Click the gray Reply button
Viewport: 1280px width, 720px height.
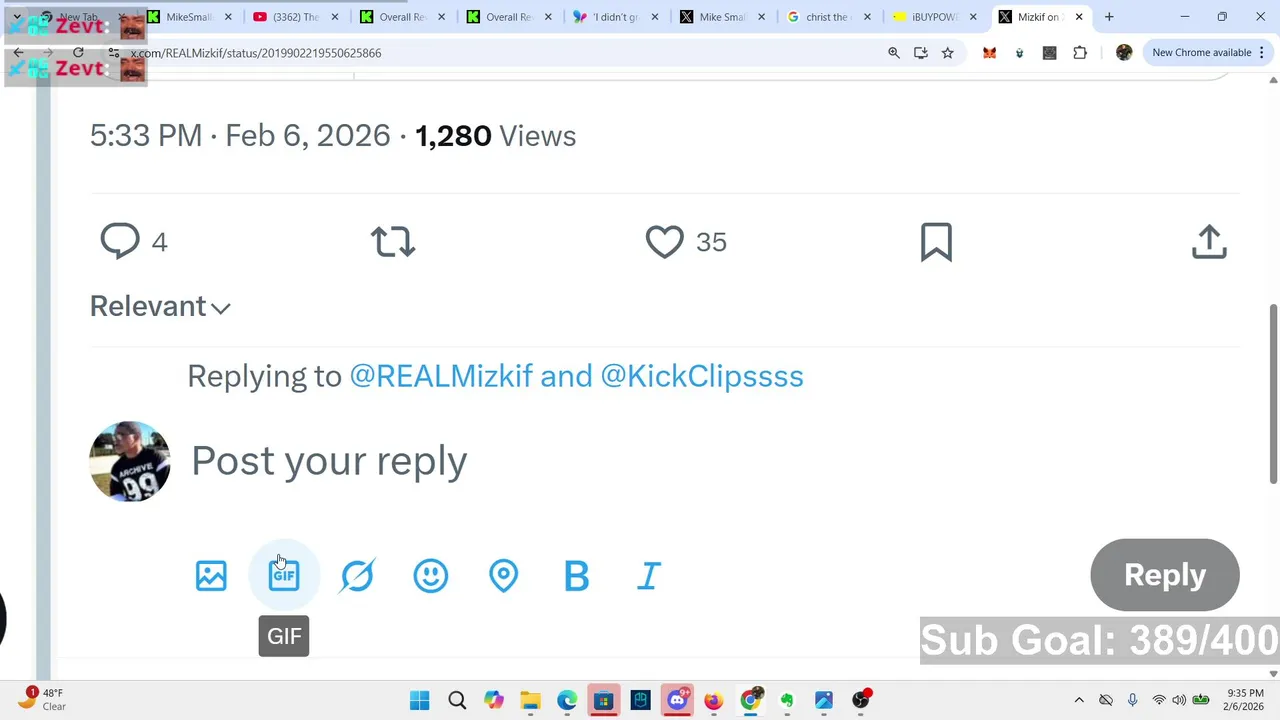click(1164, 575)
